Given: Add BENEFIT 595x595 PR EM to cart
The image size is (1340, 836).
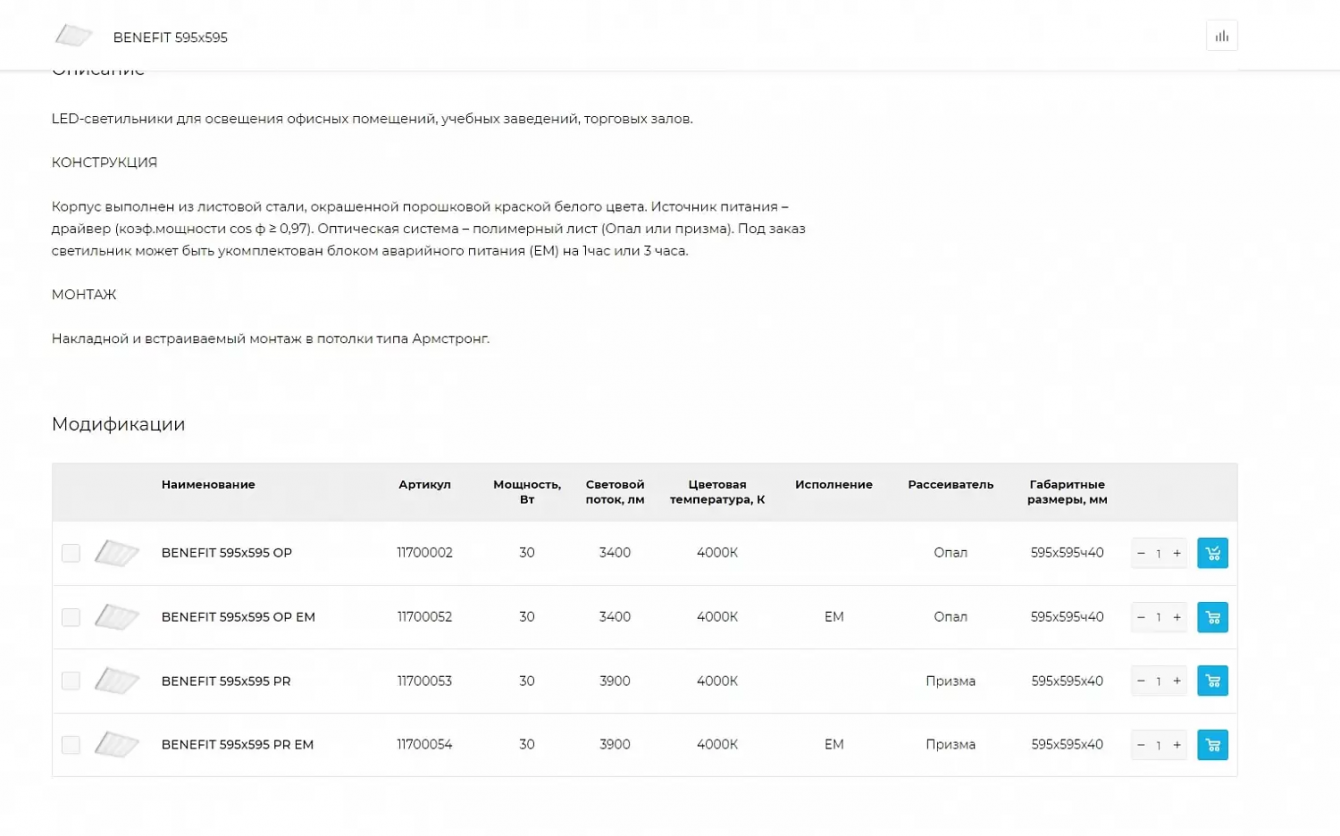Looking at the screenshot, I should pos(1212,745).
